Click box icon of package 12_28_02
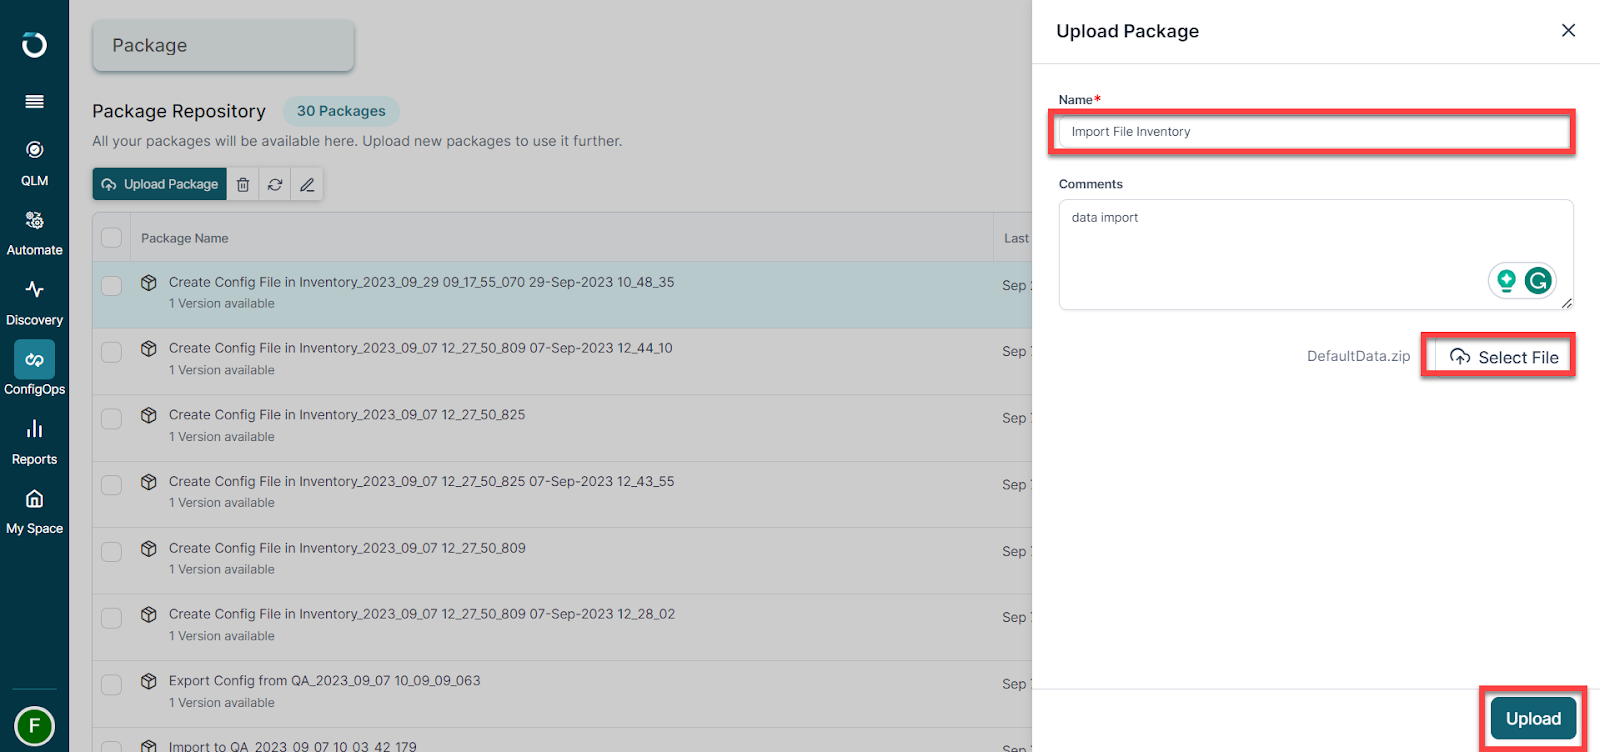The height and width of the screenshot is (752, 1600). 149,615
